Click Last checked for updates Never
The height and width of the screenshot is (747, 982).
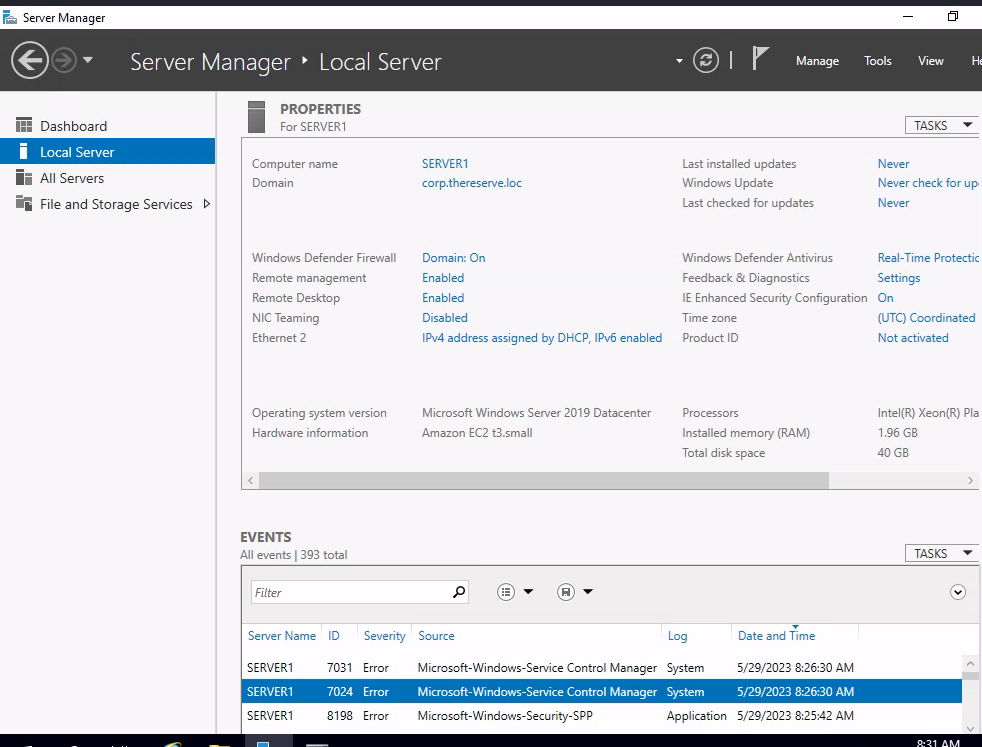[893, 203]
